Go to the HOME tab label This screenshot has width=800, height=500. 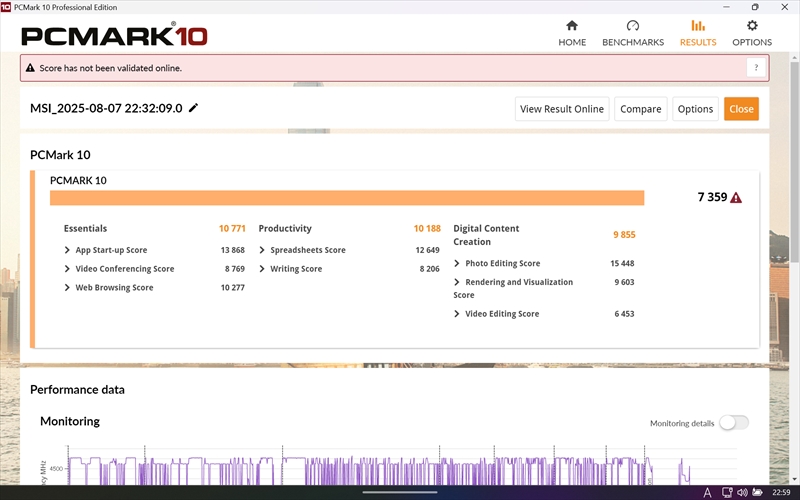(572, 42)
